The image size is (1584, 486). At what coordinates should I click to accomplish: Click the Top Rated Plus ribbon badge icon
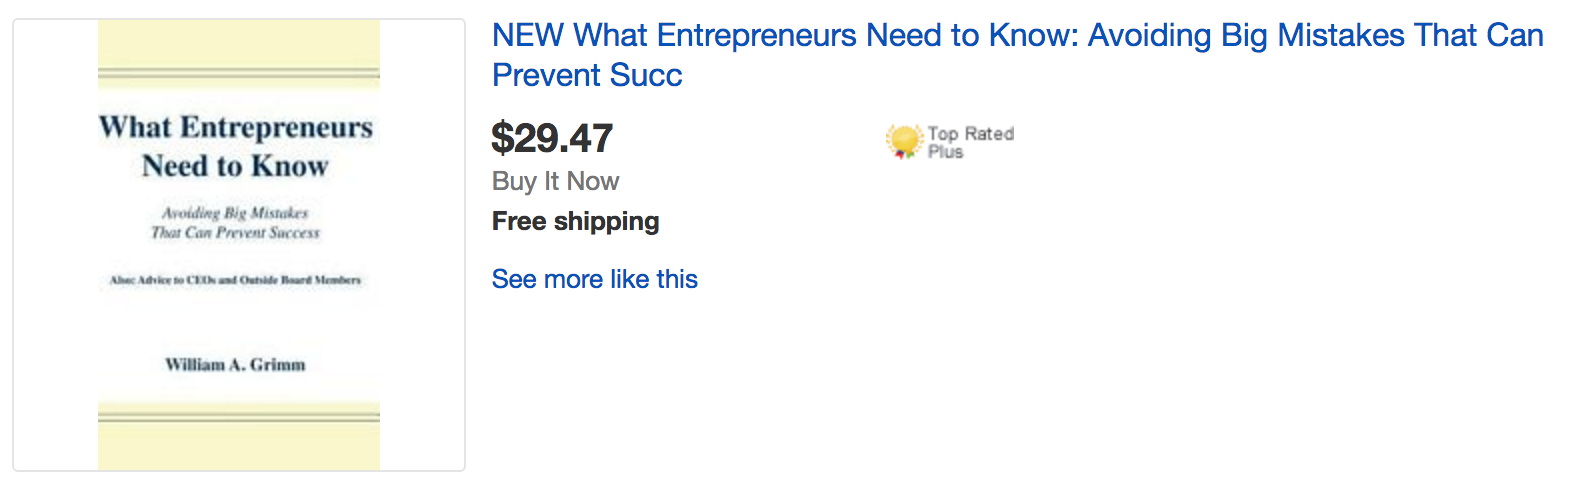click(903, 141)
